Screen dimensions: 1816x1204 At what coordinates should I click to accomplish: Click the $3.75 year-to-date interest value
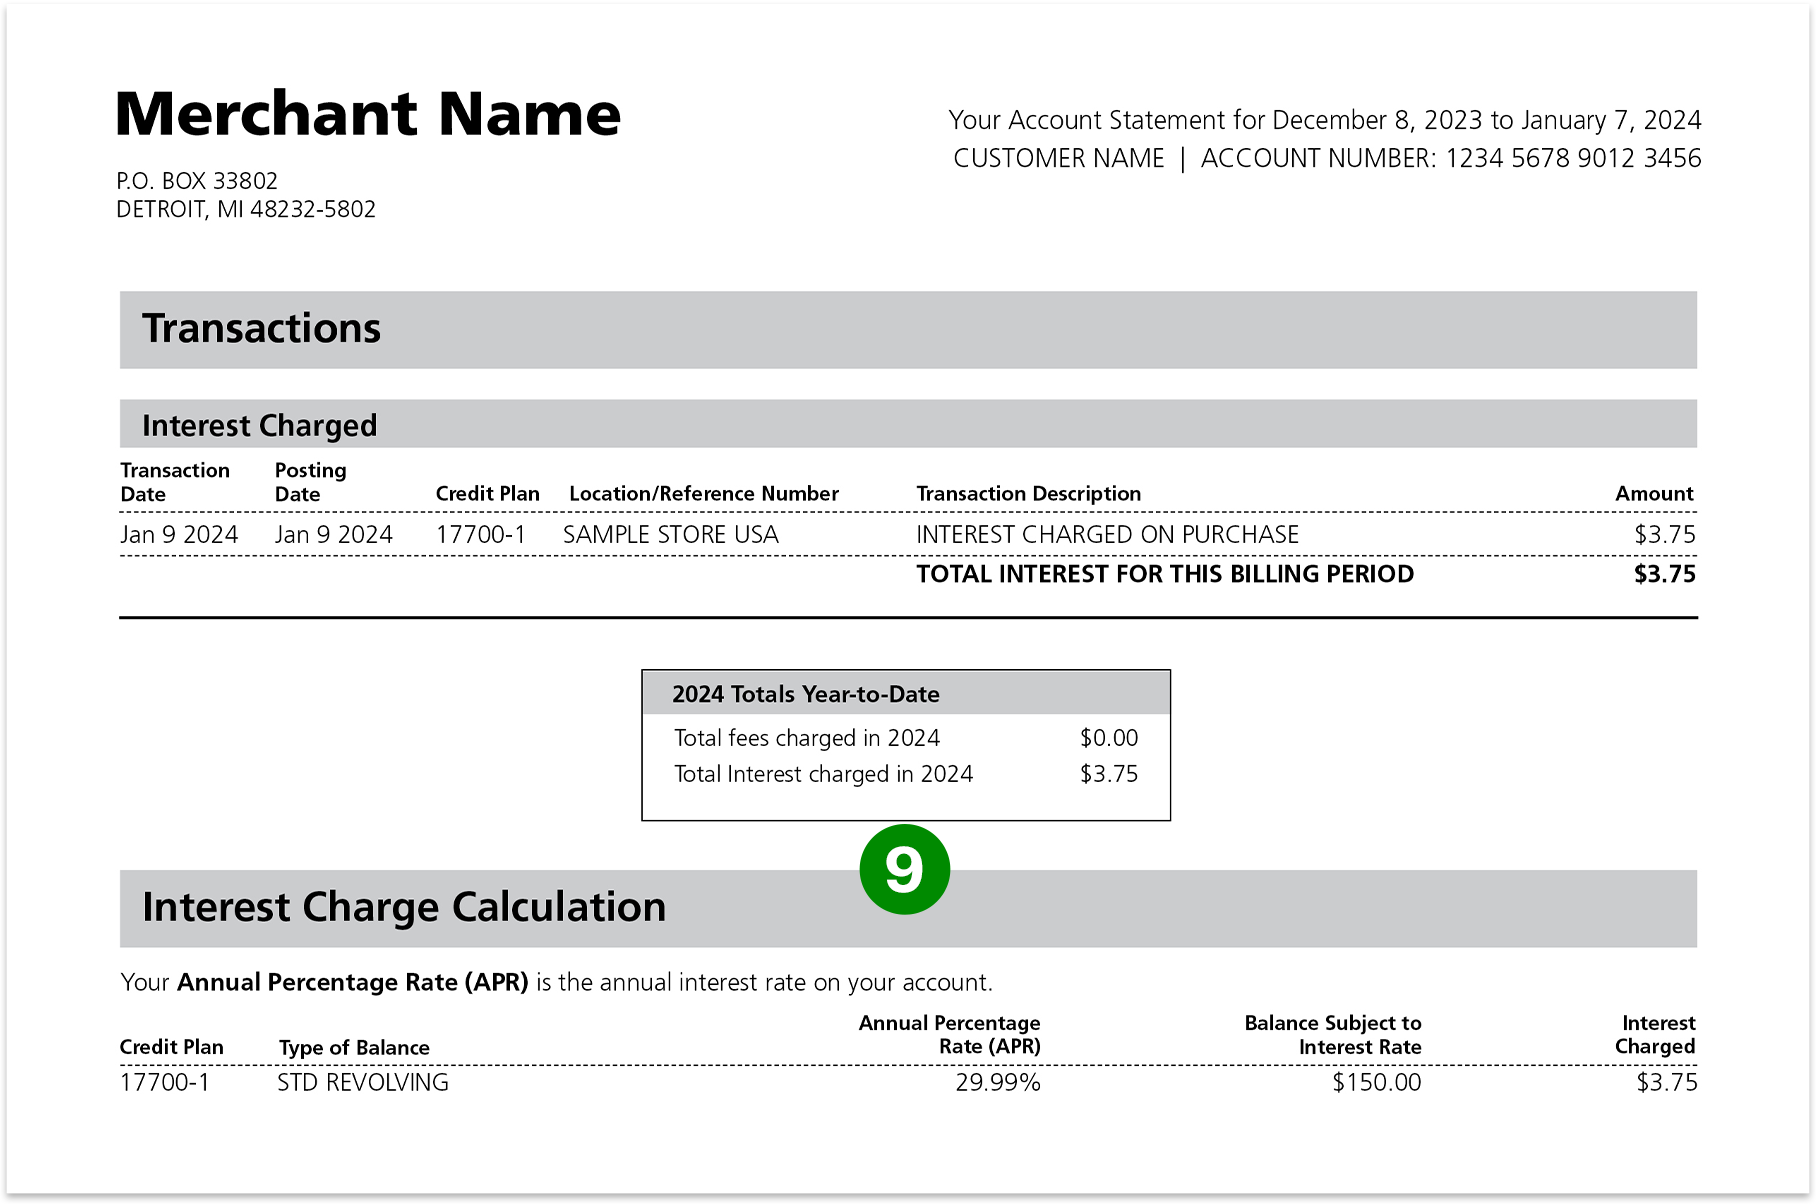click(x=1109, y=774)
